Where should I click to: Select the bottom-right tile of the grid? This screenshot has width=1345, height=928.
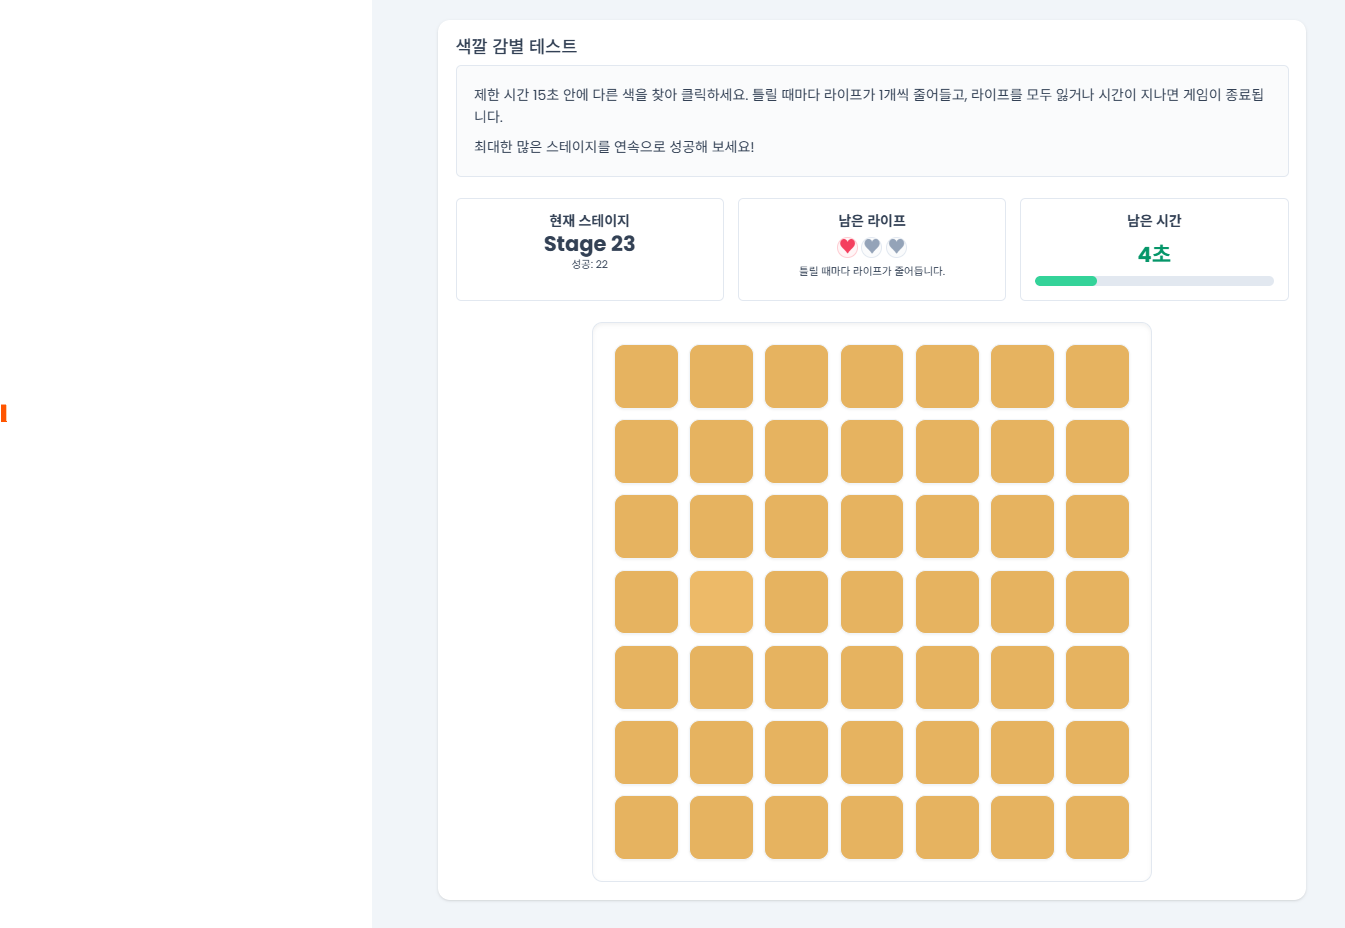coord(1097,827)
